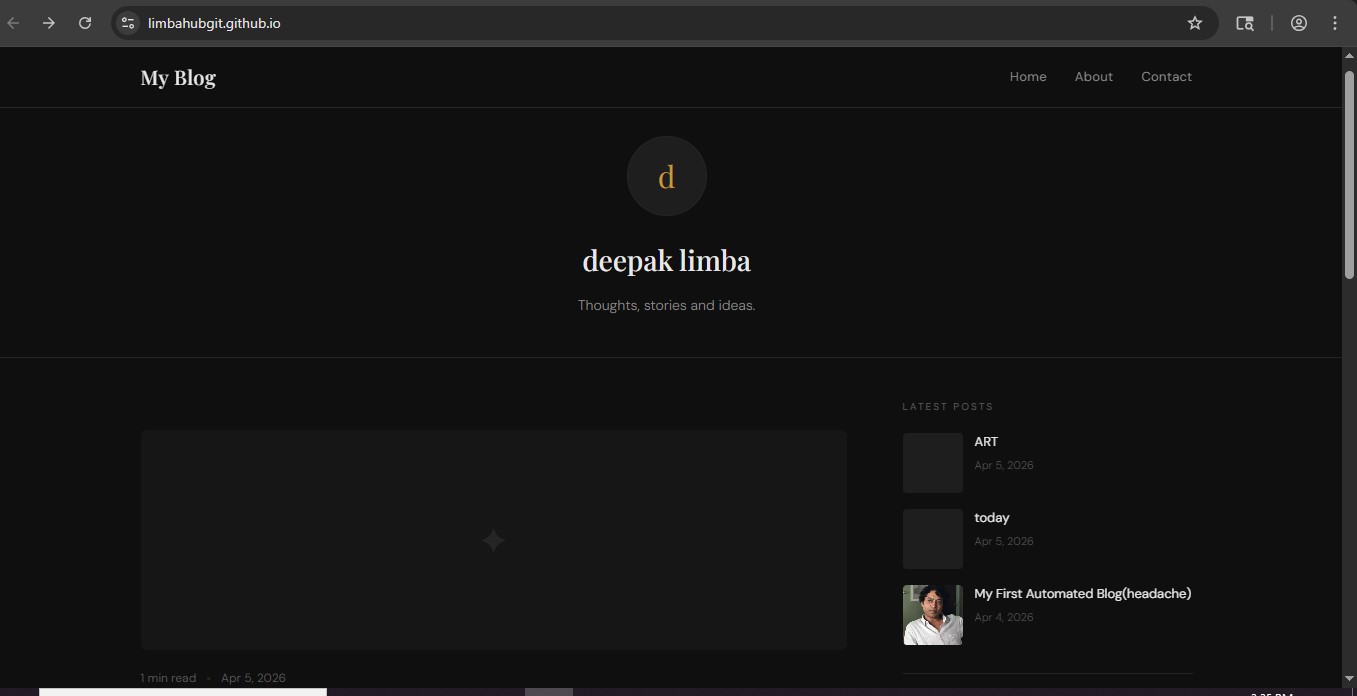Click the browser forward arrow

coord(49,23)
